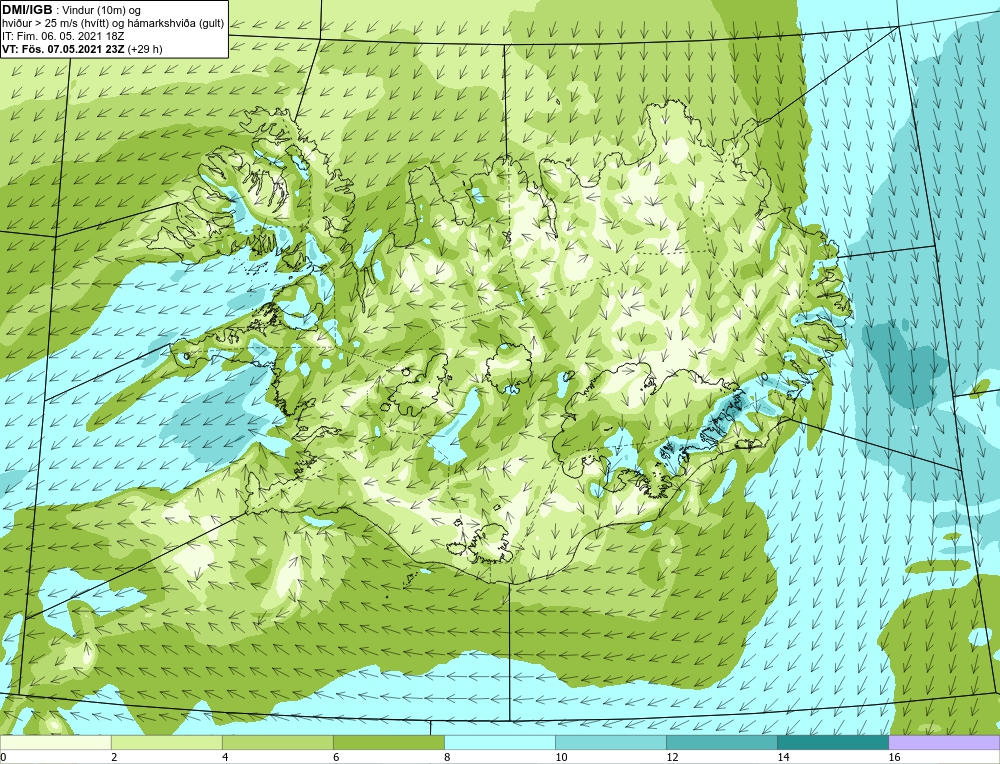Click the 14–16 m/s dark teal swatch
The image size is (1000, 764).
pos(832,742)
